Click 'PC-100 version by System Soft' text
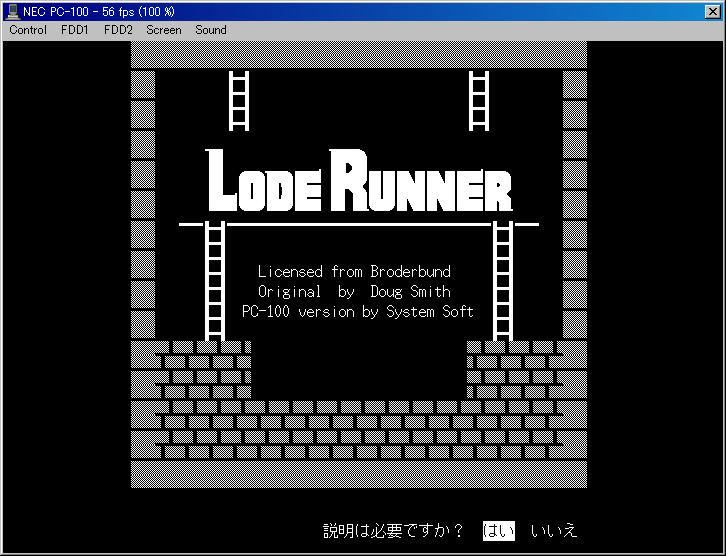This screenshot has width=726, height=556. [357, 312]
